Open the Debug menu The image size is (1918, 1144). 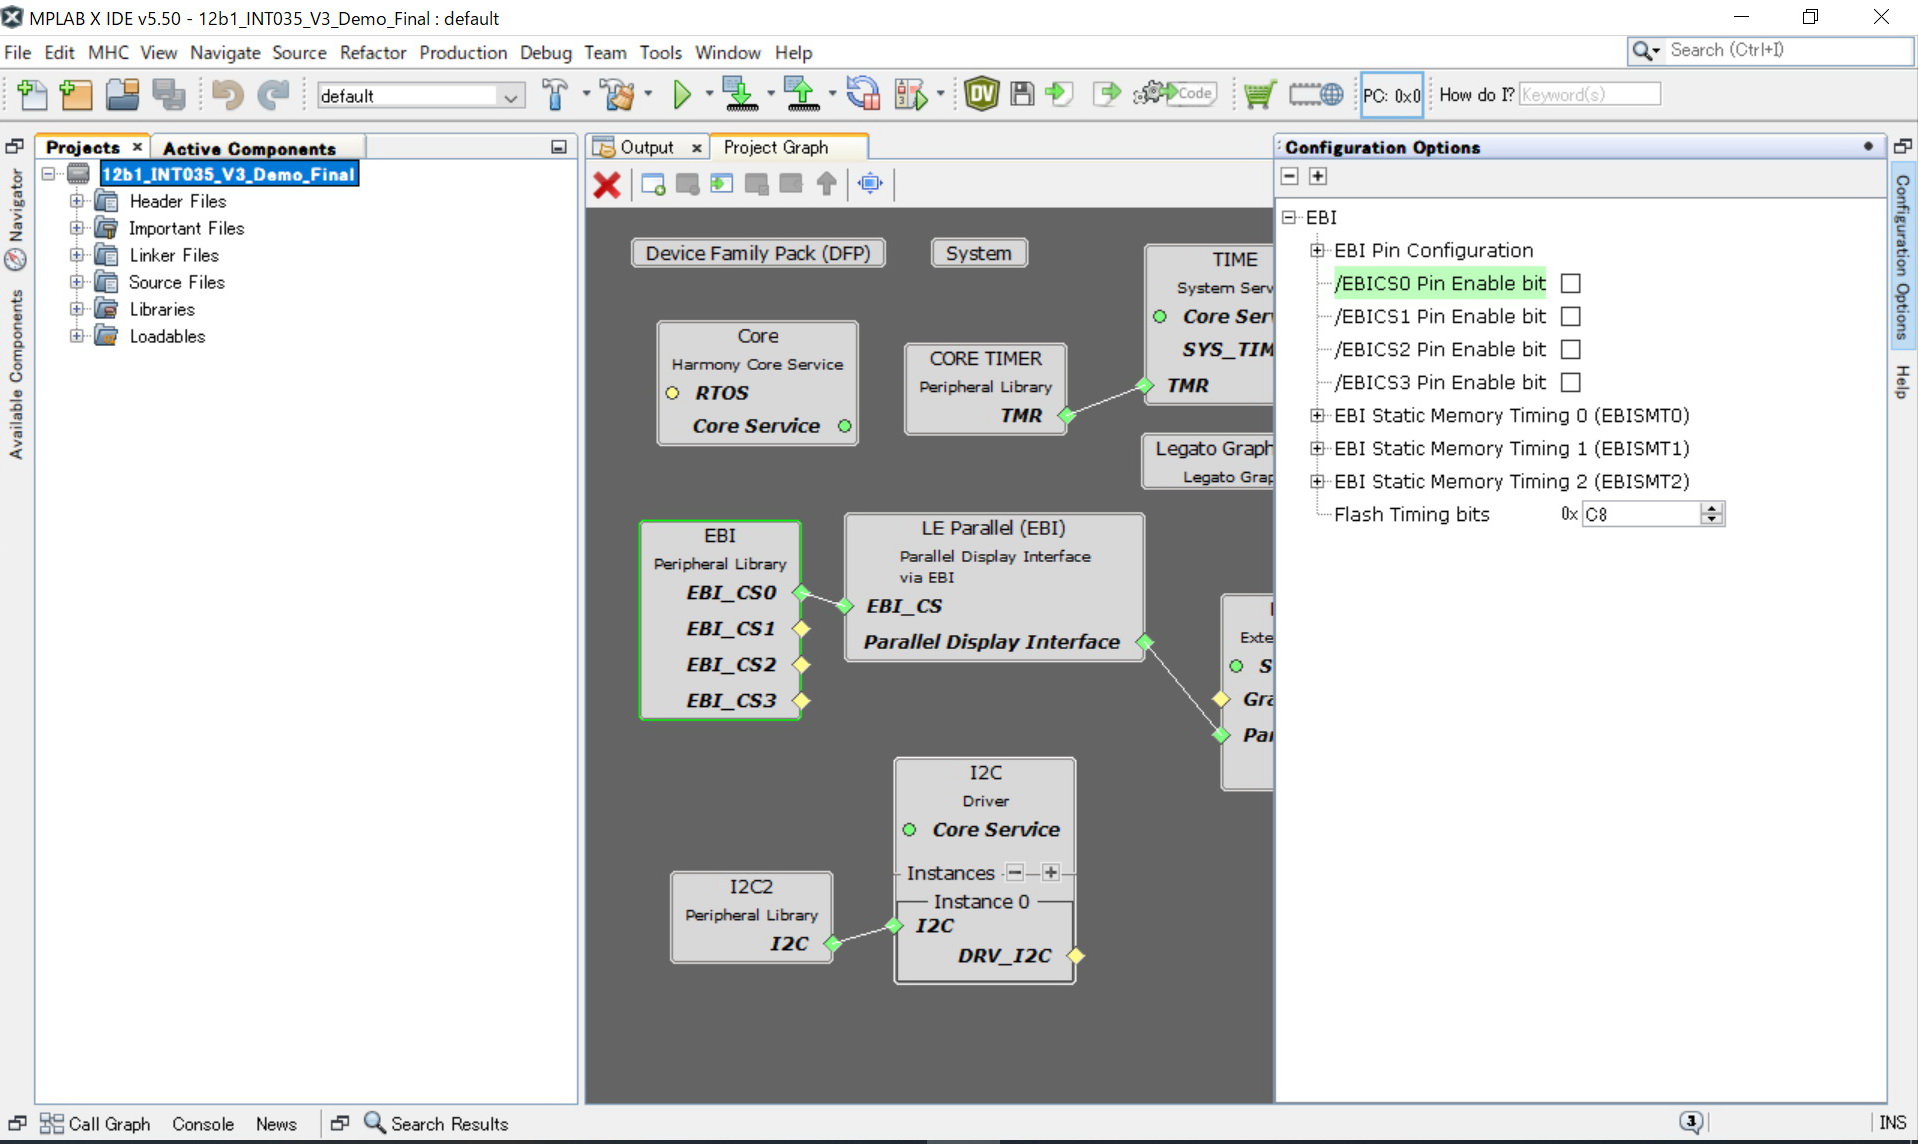(x=545, y=52)
